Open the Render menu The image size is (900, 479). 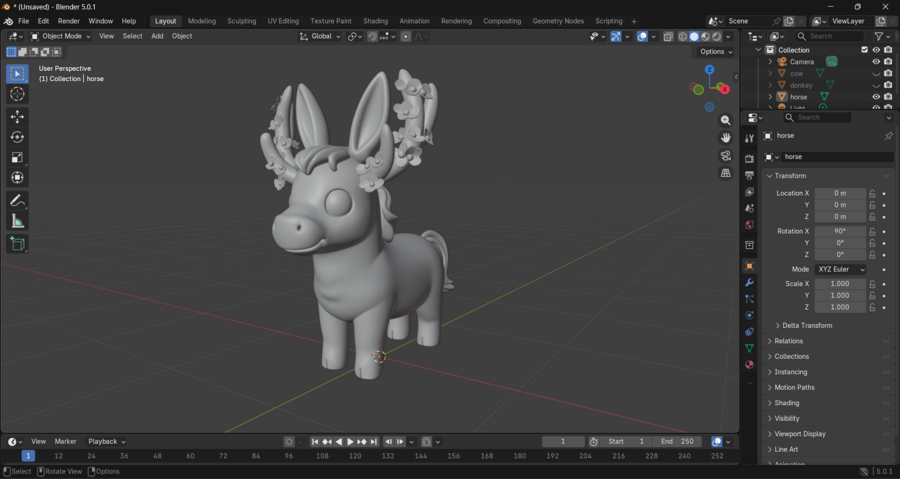pos(68,21)
